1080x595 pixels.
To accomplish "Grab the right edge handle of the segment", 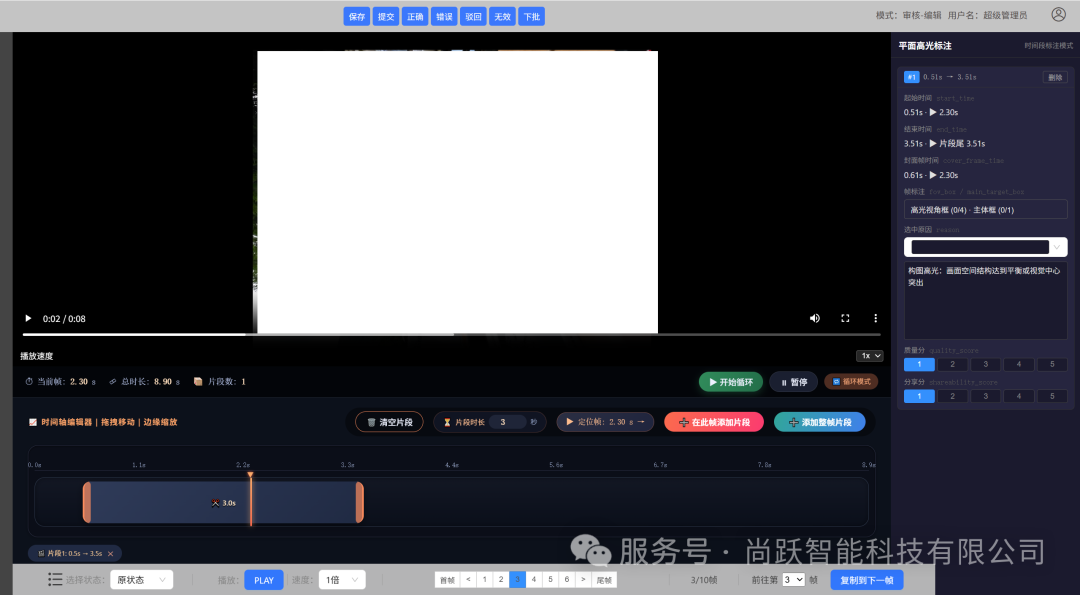I will [360, 503].
